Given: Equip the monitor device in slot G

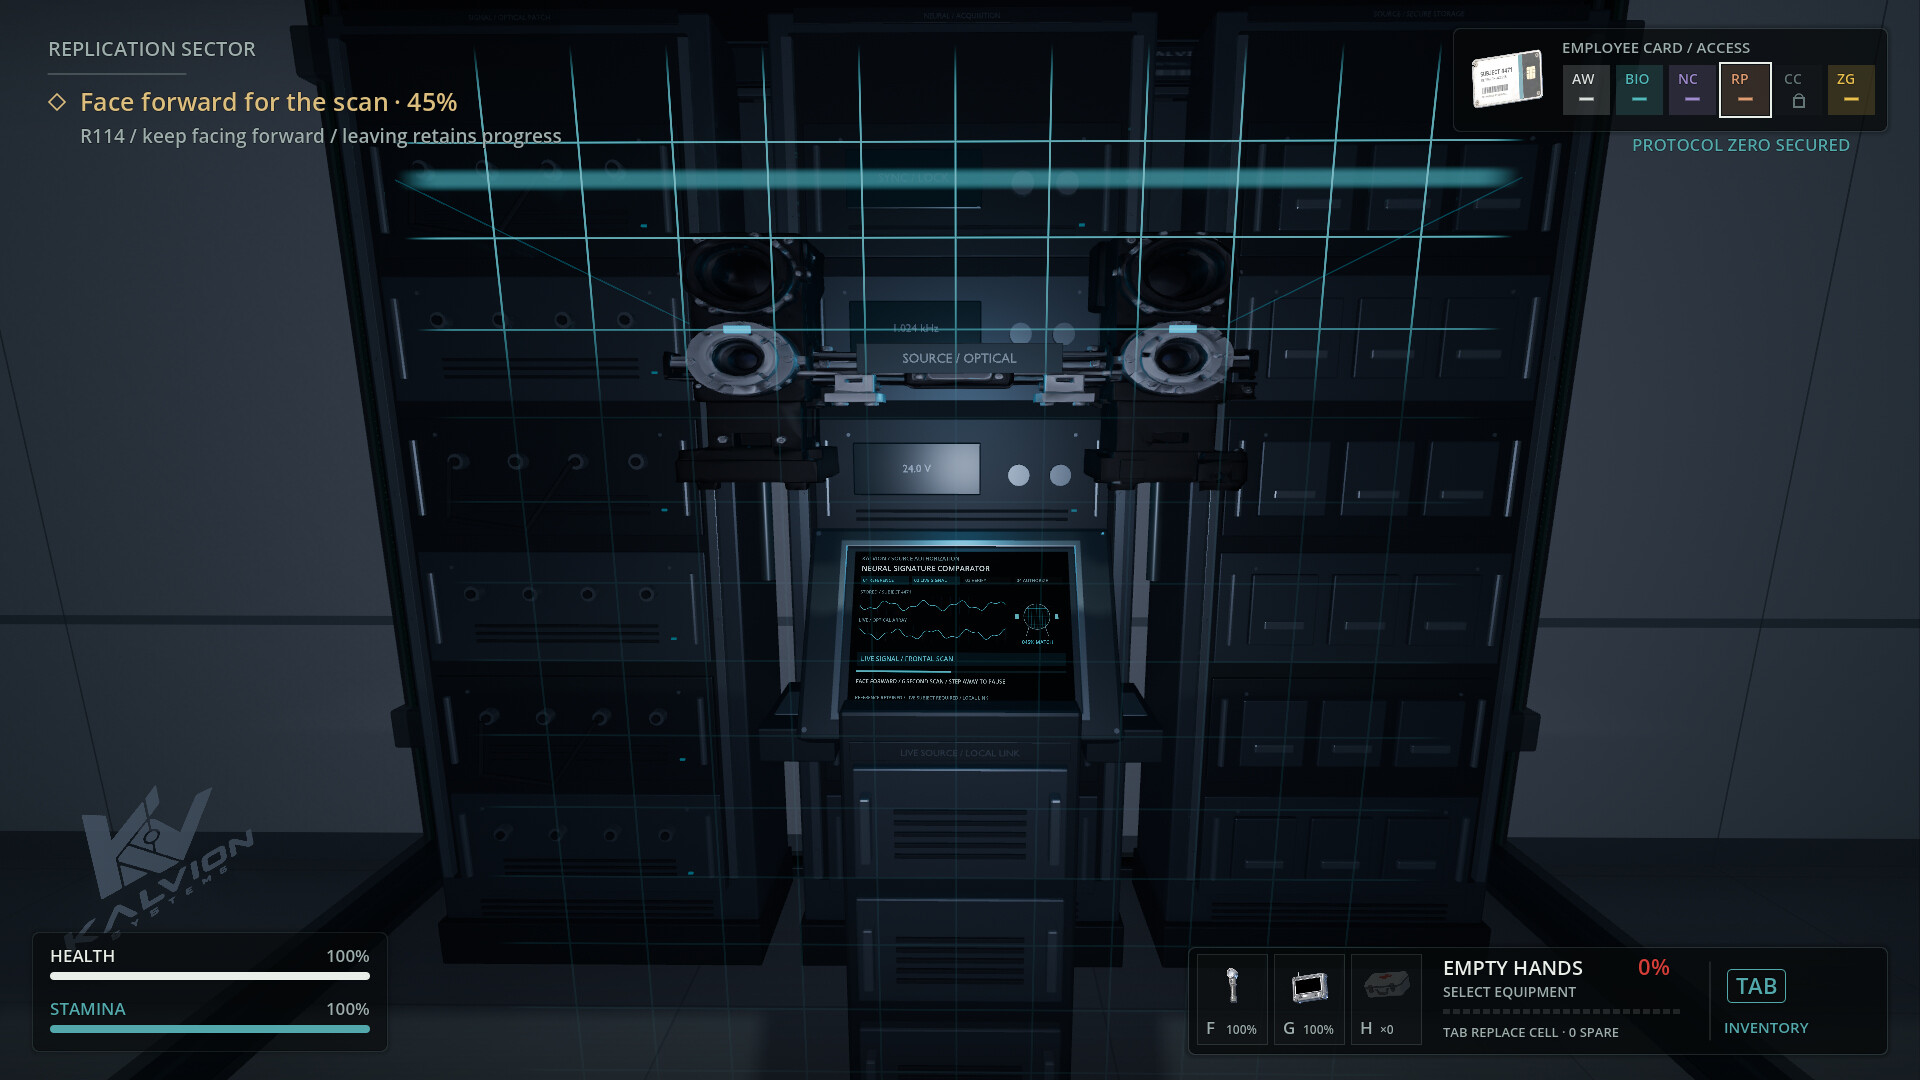Looking at the screenshot, I should point(1309,999).
